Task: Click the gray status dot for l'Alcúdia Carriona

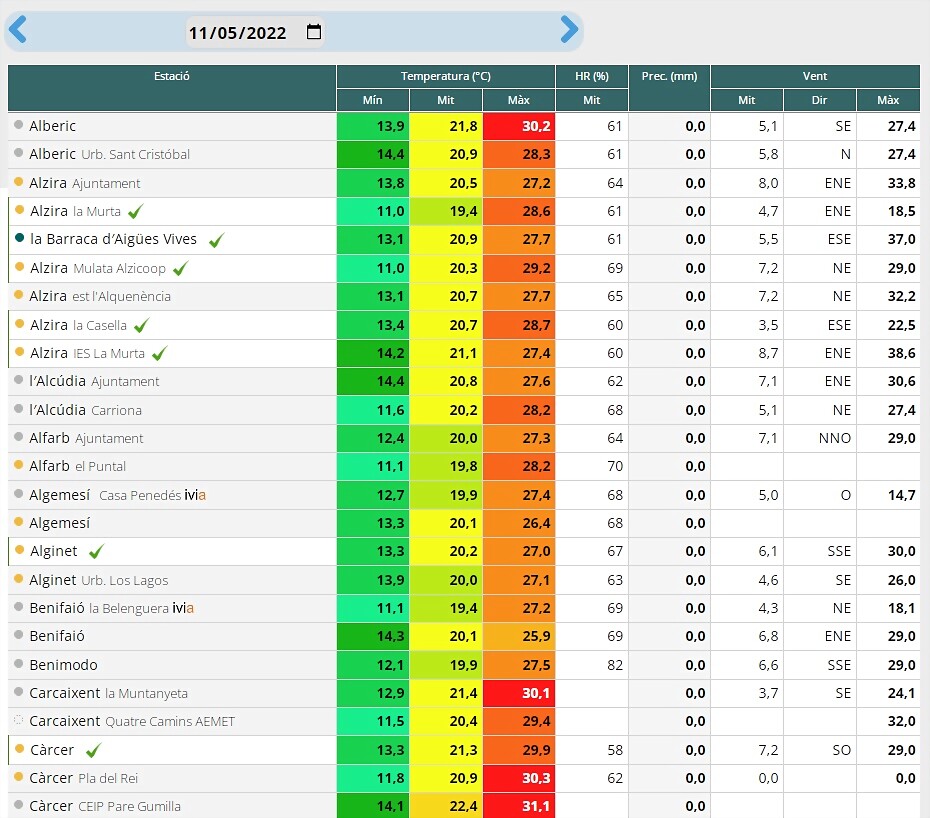Action: coord(18,409)
